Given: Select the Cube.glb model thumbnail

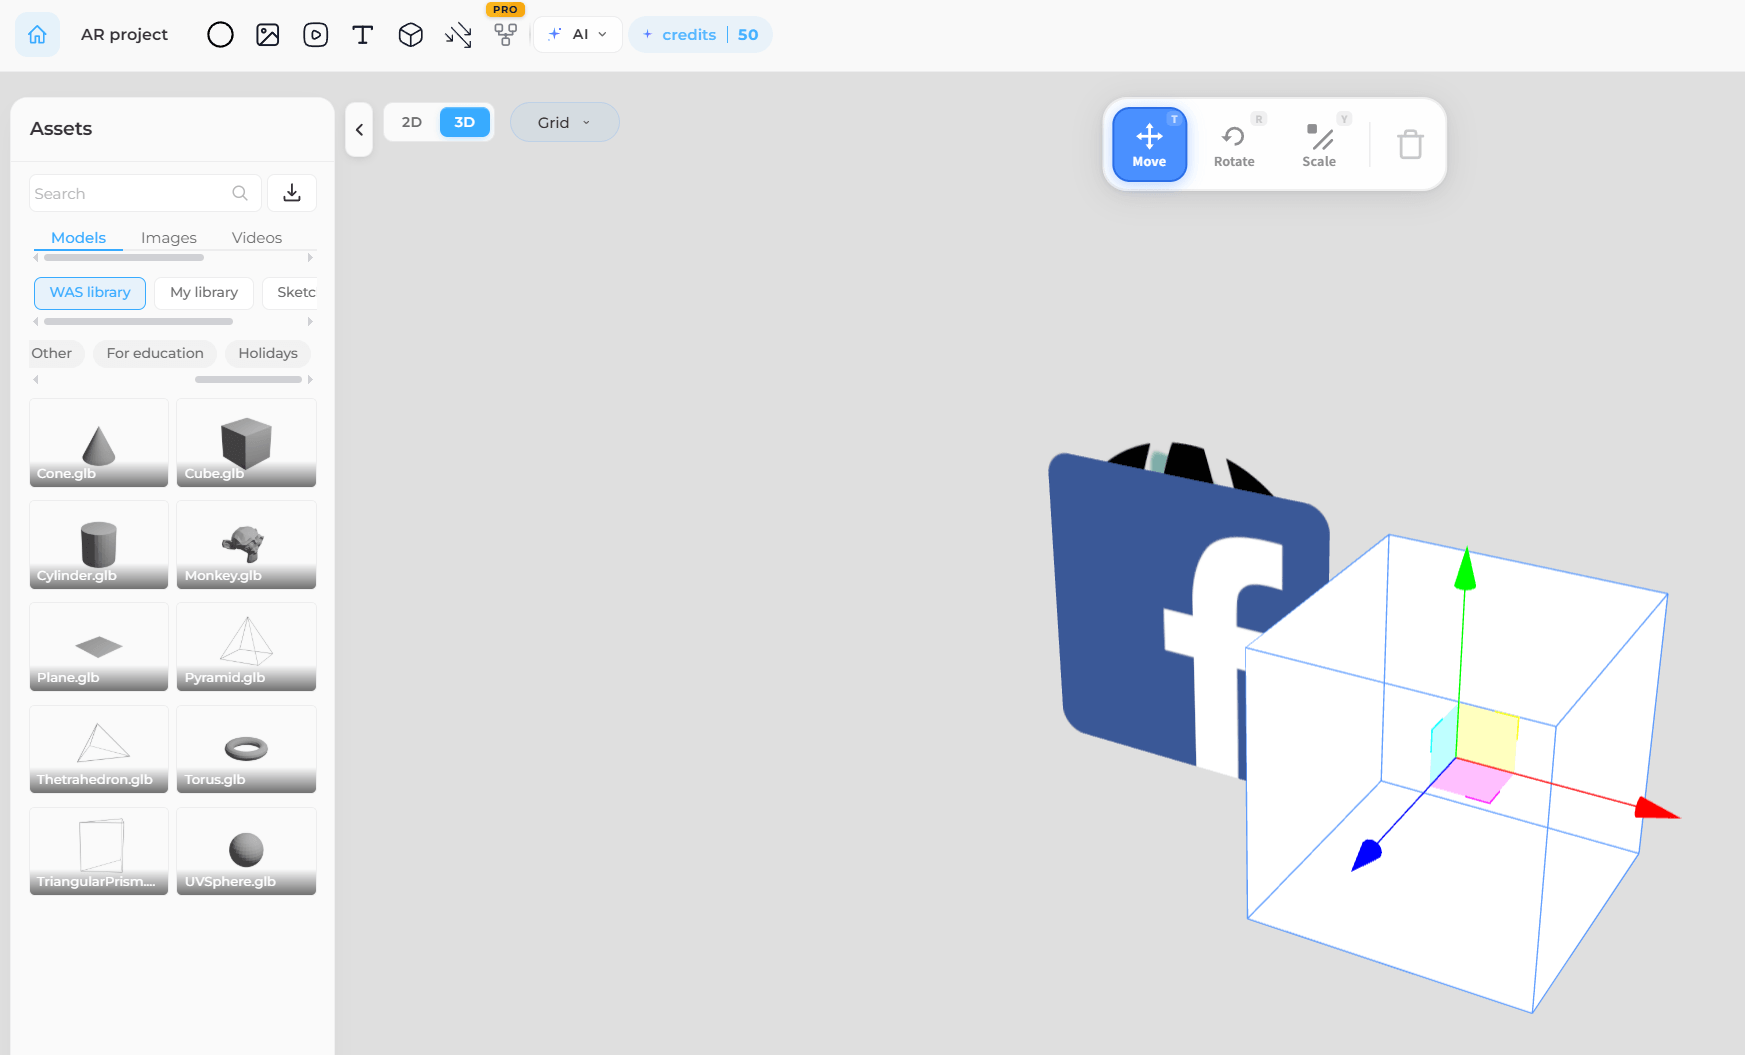Looking at the screenshot, I should coord(246,443).
